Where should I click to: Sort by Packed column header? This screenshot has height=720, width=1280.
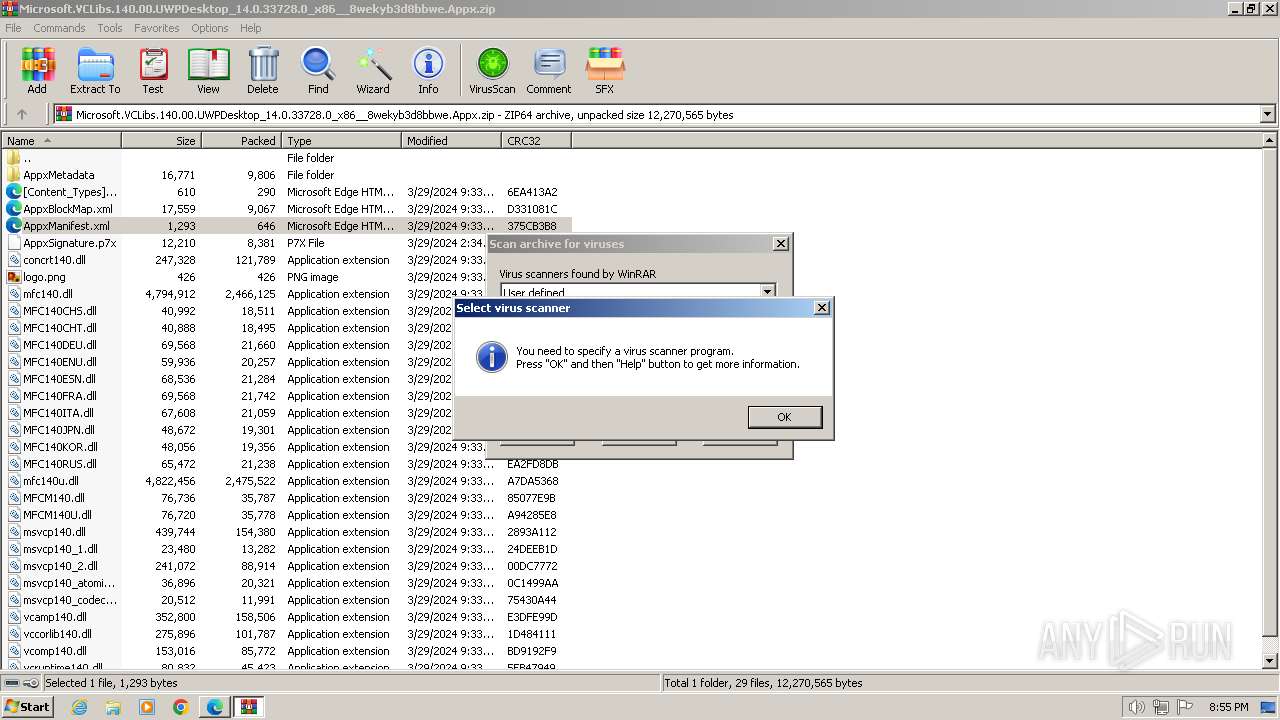[241, 141]
